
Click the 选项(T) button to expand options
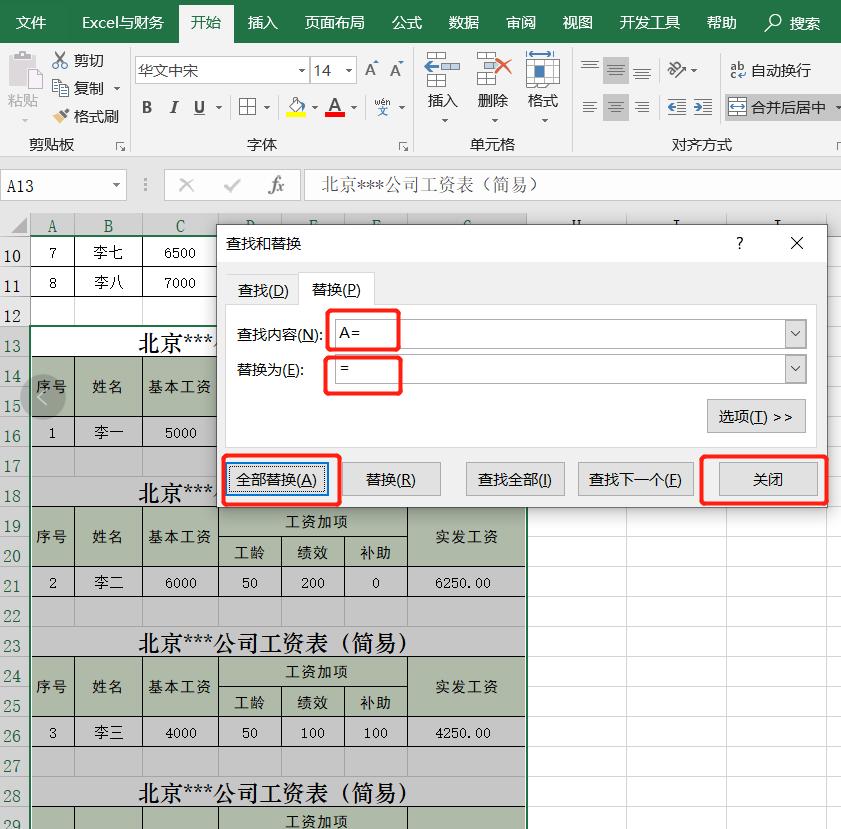pos(755,417)
